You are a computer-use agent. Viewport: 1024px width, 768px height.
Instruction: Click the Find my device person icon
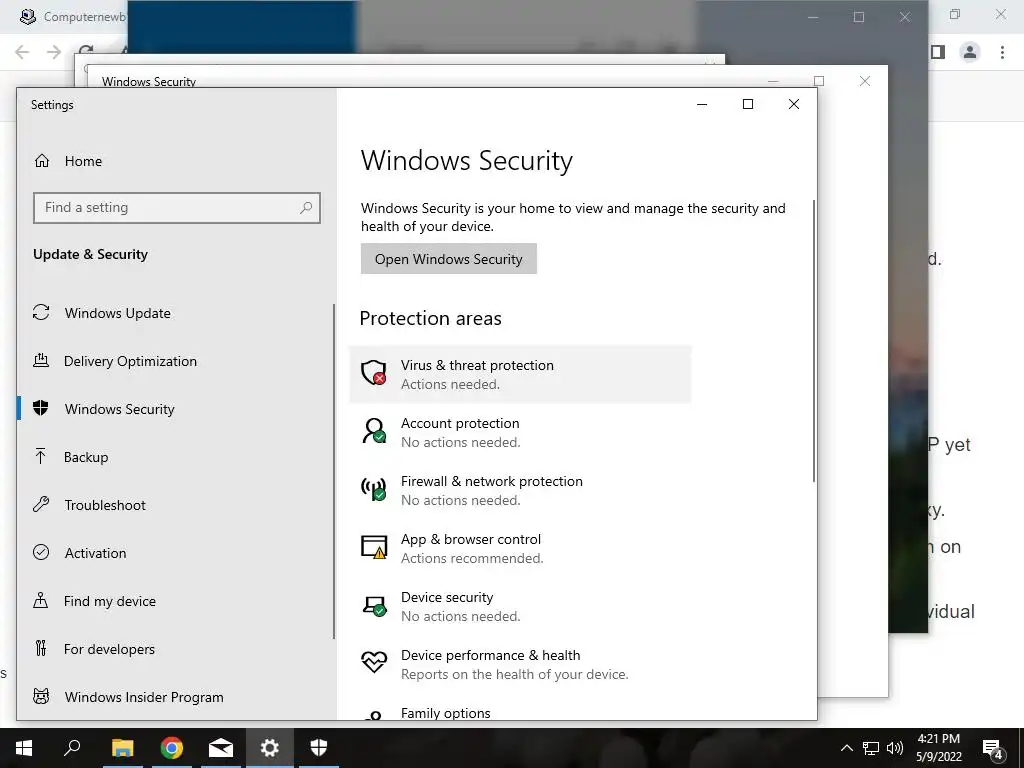coord(40,601)
